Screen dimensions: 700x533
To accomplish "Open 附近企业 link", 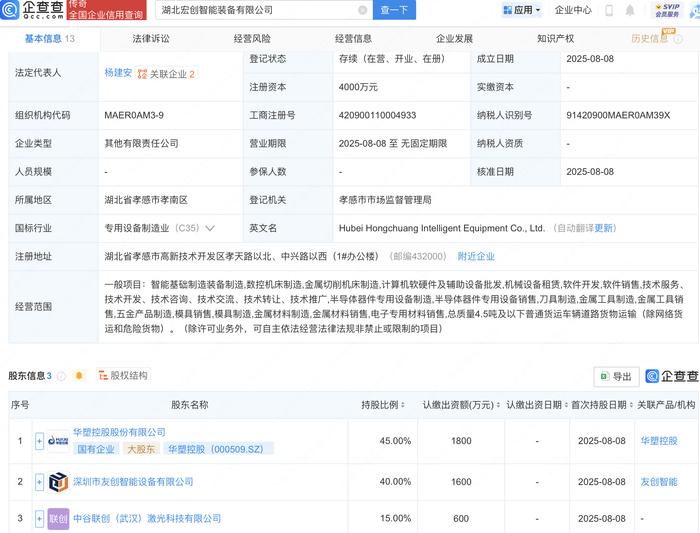I will [476, 256].
